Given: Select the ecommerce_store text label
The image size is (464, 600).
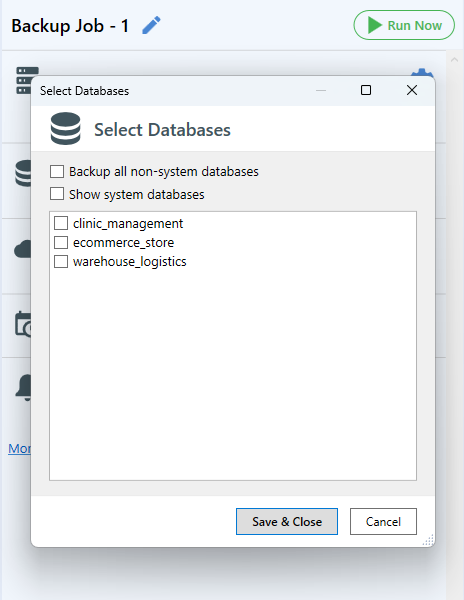Looking at the screenshot, I should pyautogui.click(x=124, y=243).
